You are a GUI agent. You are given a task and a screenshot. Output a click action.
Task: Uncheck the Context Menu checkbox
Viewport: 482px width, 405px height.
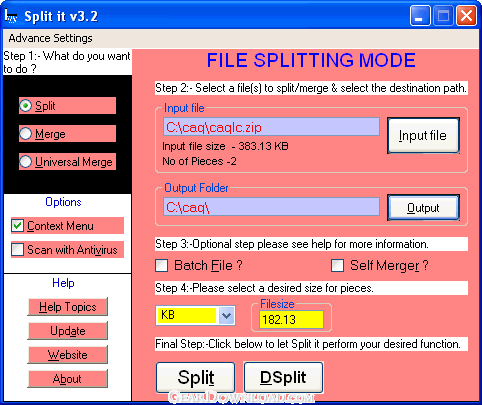click(17, 226)
